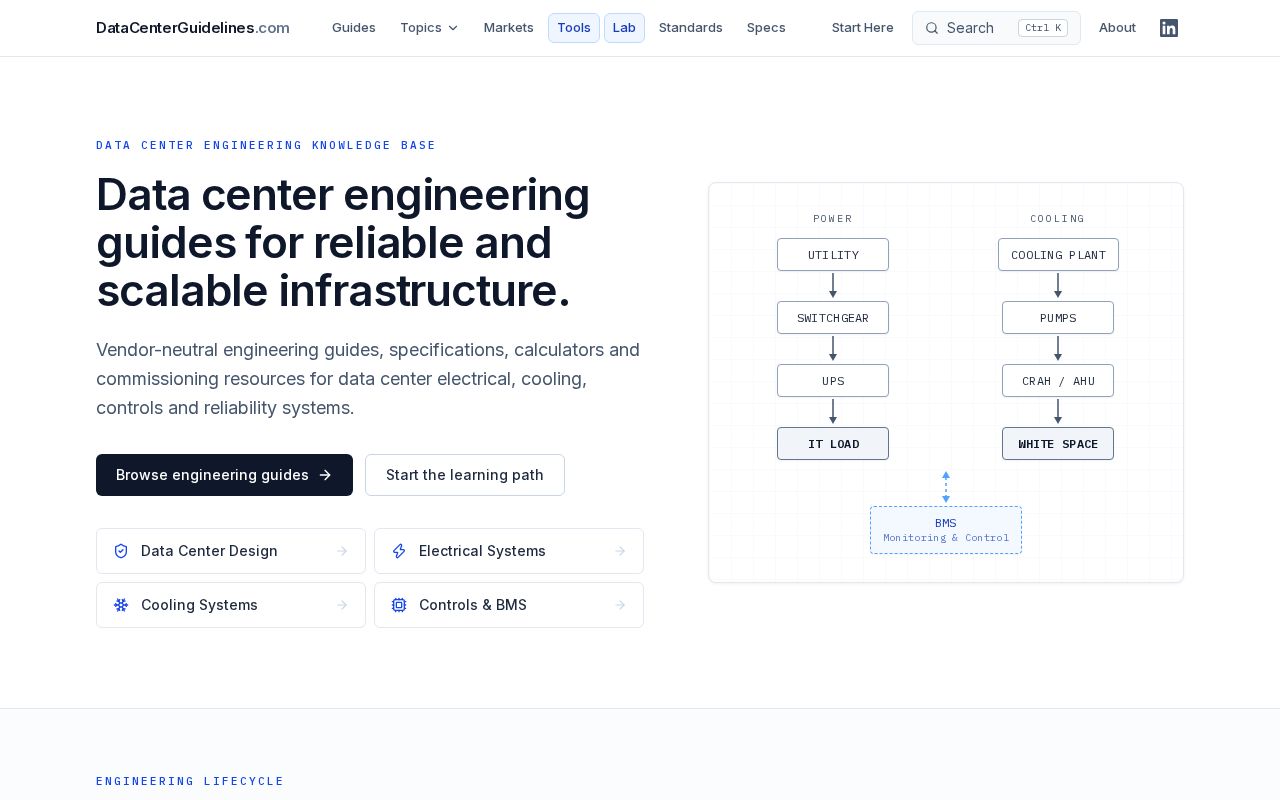1280x800 pixels.
Task: Click Start the learning path button
Action: (465, 475)
